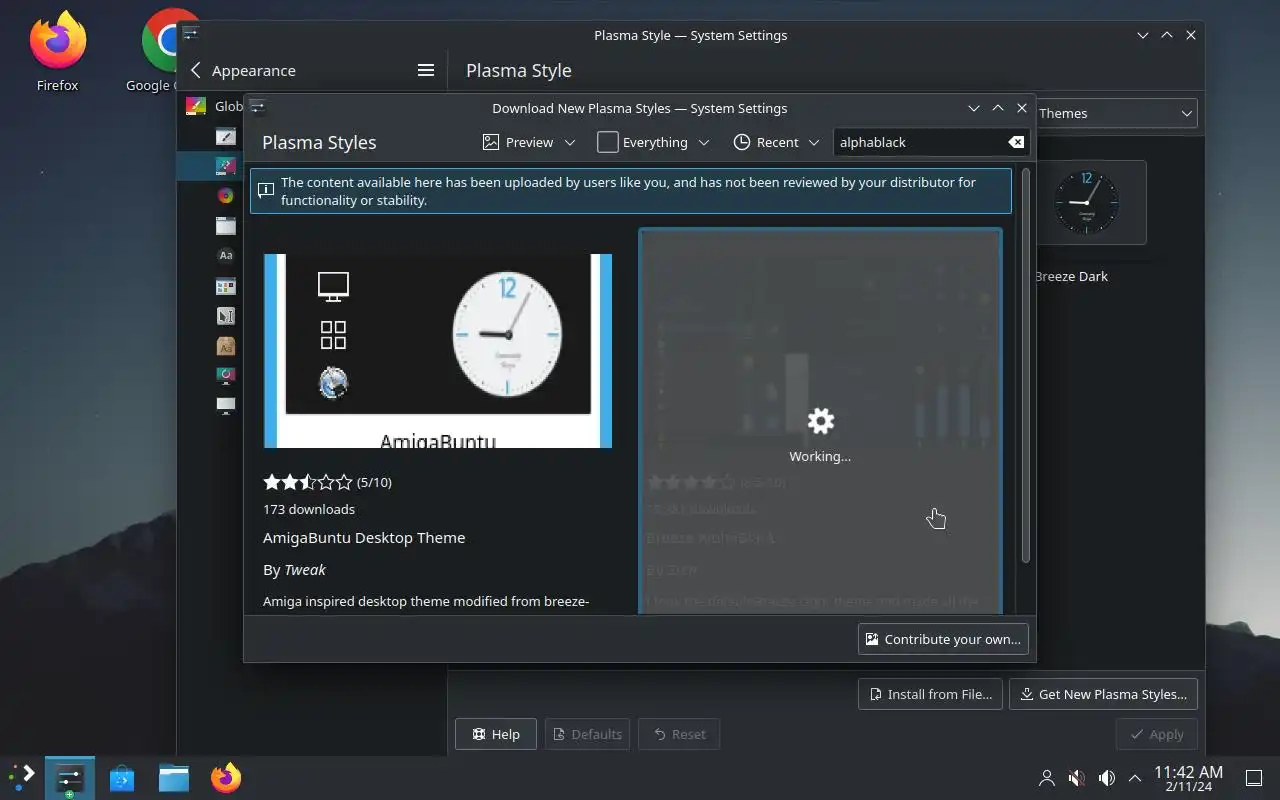Click the download dialog's vertical scrollbar
1280x800 pixels.
1025,365
